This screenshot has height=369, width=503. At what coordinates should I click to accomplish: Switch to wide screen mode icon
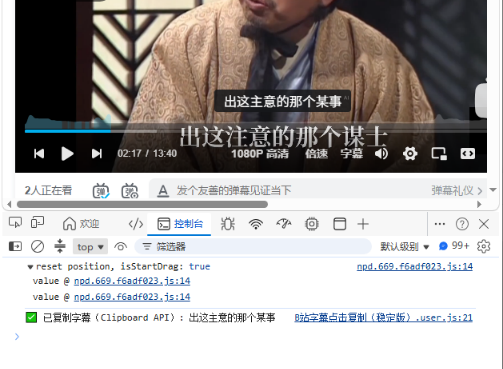[x=468, y=154]
